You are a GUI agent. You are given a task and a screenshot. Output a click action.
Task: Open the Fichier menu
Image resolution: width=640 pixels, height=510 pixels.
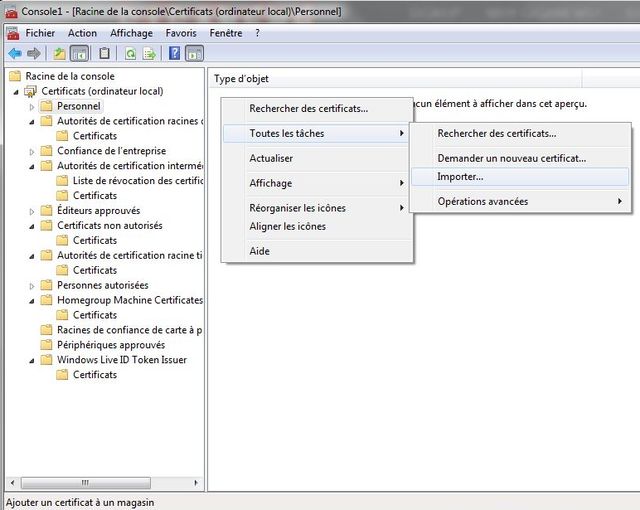click(x=40, y=33)
